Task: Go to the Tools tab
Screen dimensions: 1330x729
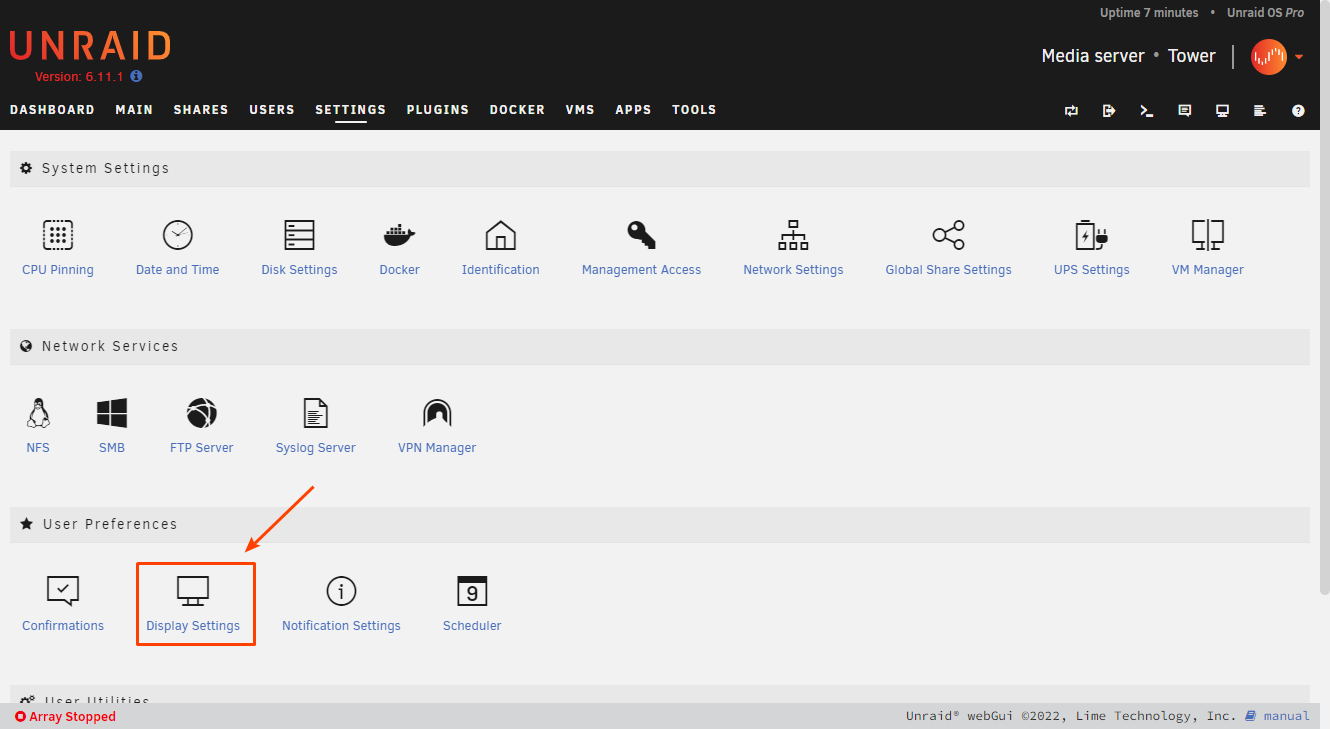Action: [694, 110]
